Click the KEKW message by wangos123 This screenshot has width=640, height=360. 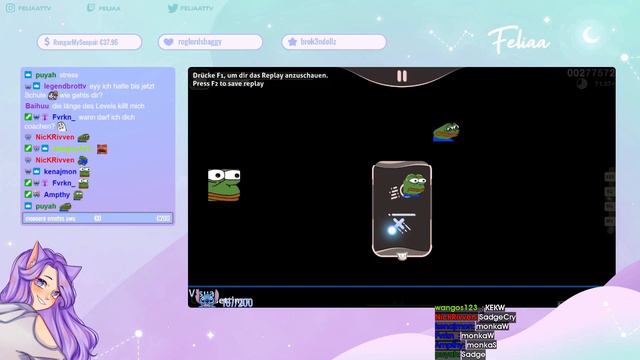point(495,308)
